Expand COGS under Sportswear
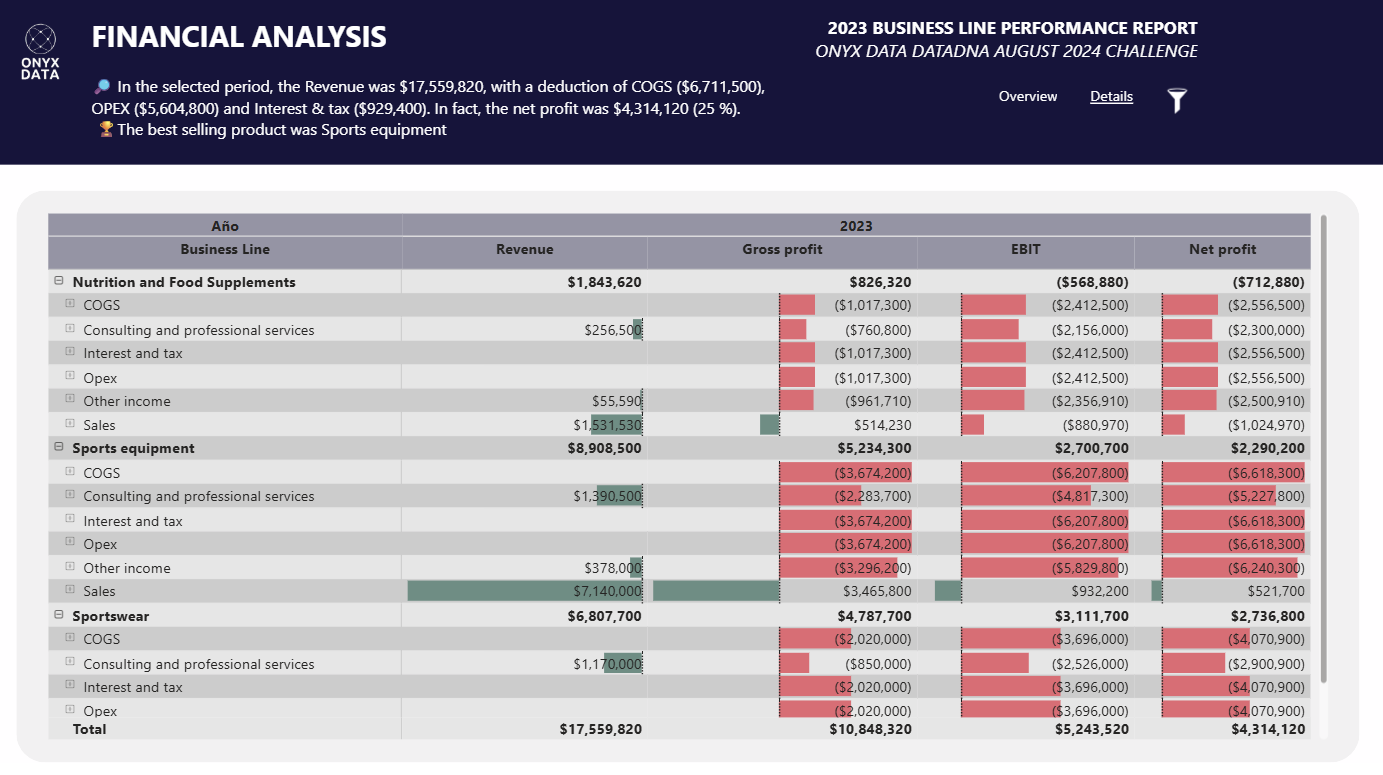 (x=70, y=637)
